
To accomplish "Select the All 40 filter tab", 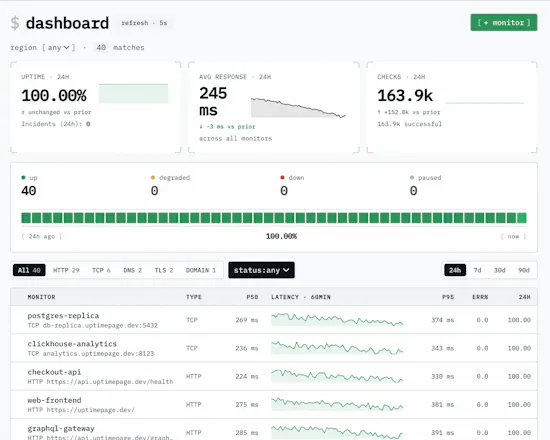I will click(29, 270).
